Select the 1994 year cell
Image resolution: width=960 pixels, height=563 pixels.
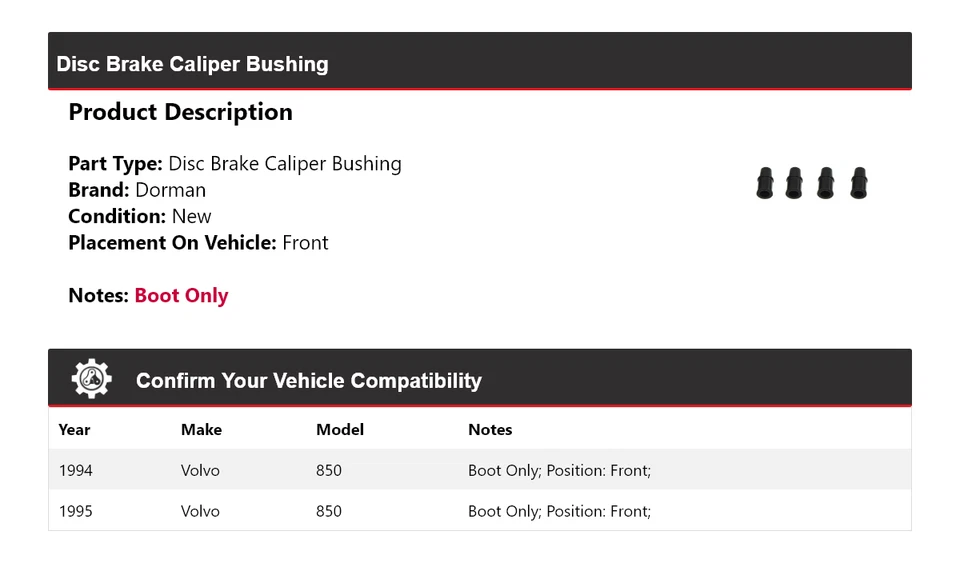(76, 470)
